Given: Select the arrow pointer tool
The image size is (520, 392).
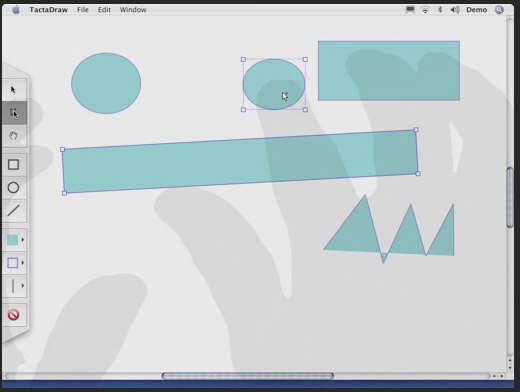Looking at the screenshot, I should [13, 90].
